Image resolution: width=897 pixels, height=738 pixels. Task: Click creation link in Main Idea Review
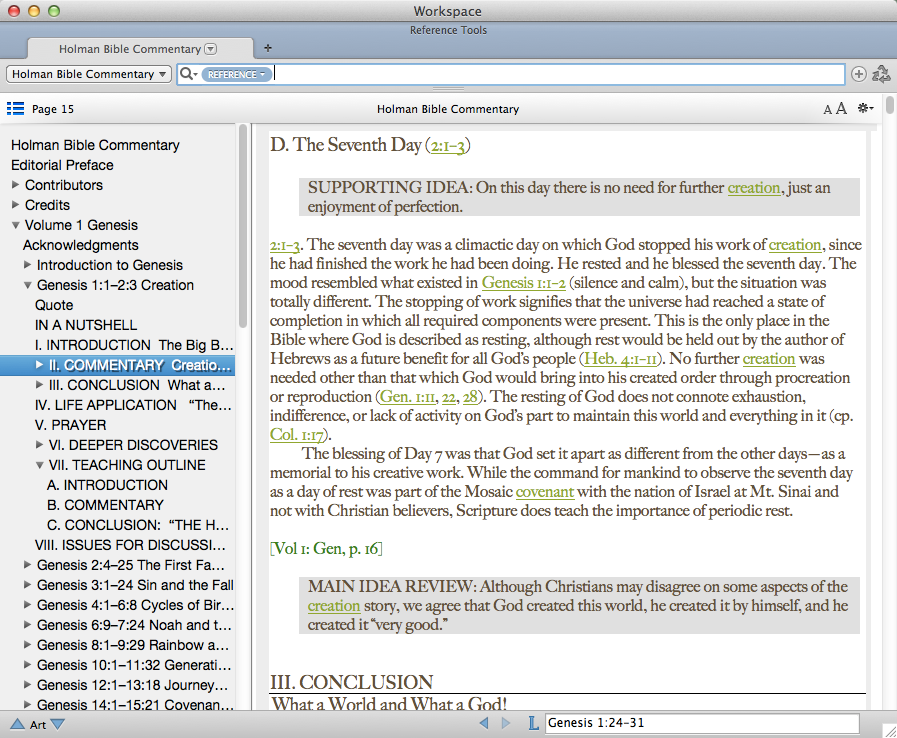[334, 606]
